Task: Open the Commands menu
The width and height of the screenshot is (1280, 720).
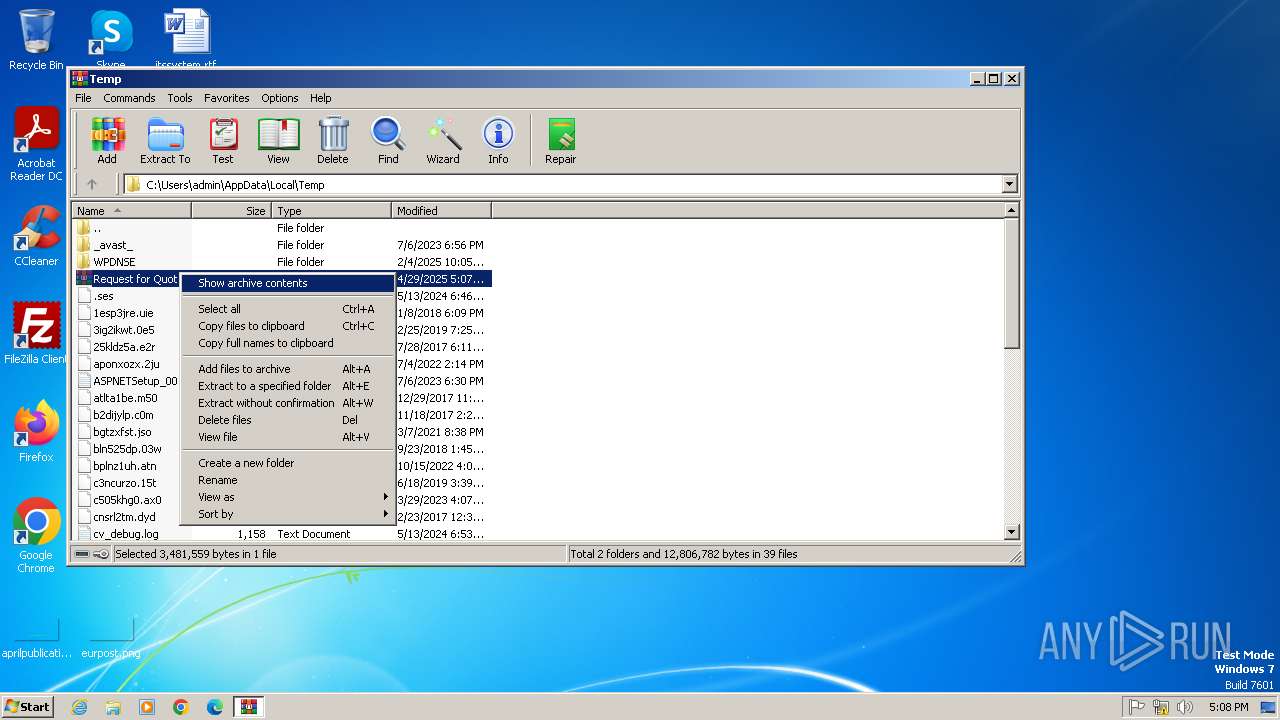Action: click(129, 98)
